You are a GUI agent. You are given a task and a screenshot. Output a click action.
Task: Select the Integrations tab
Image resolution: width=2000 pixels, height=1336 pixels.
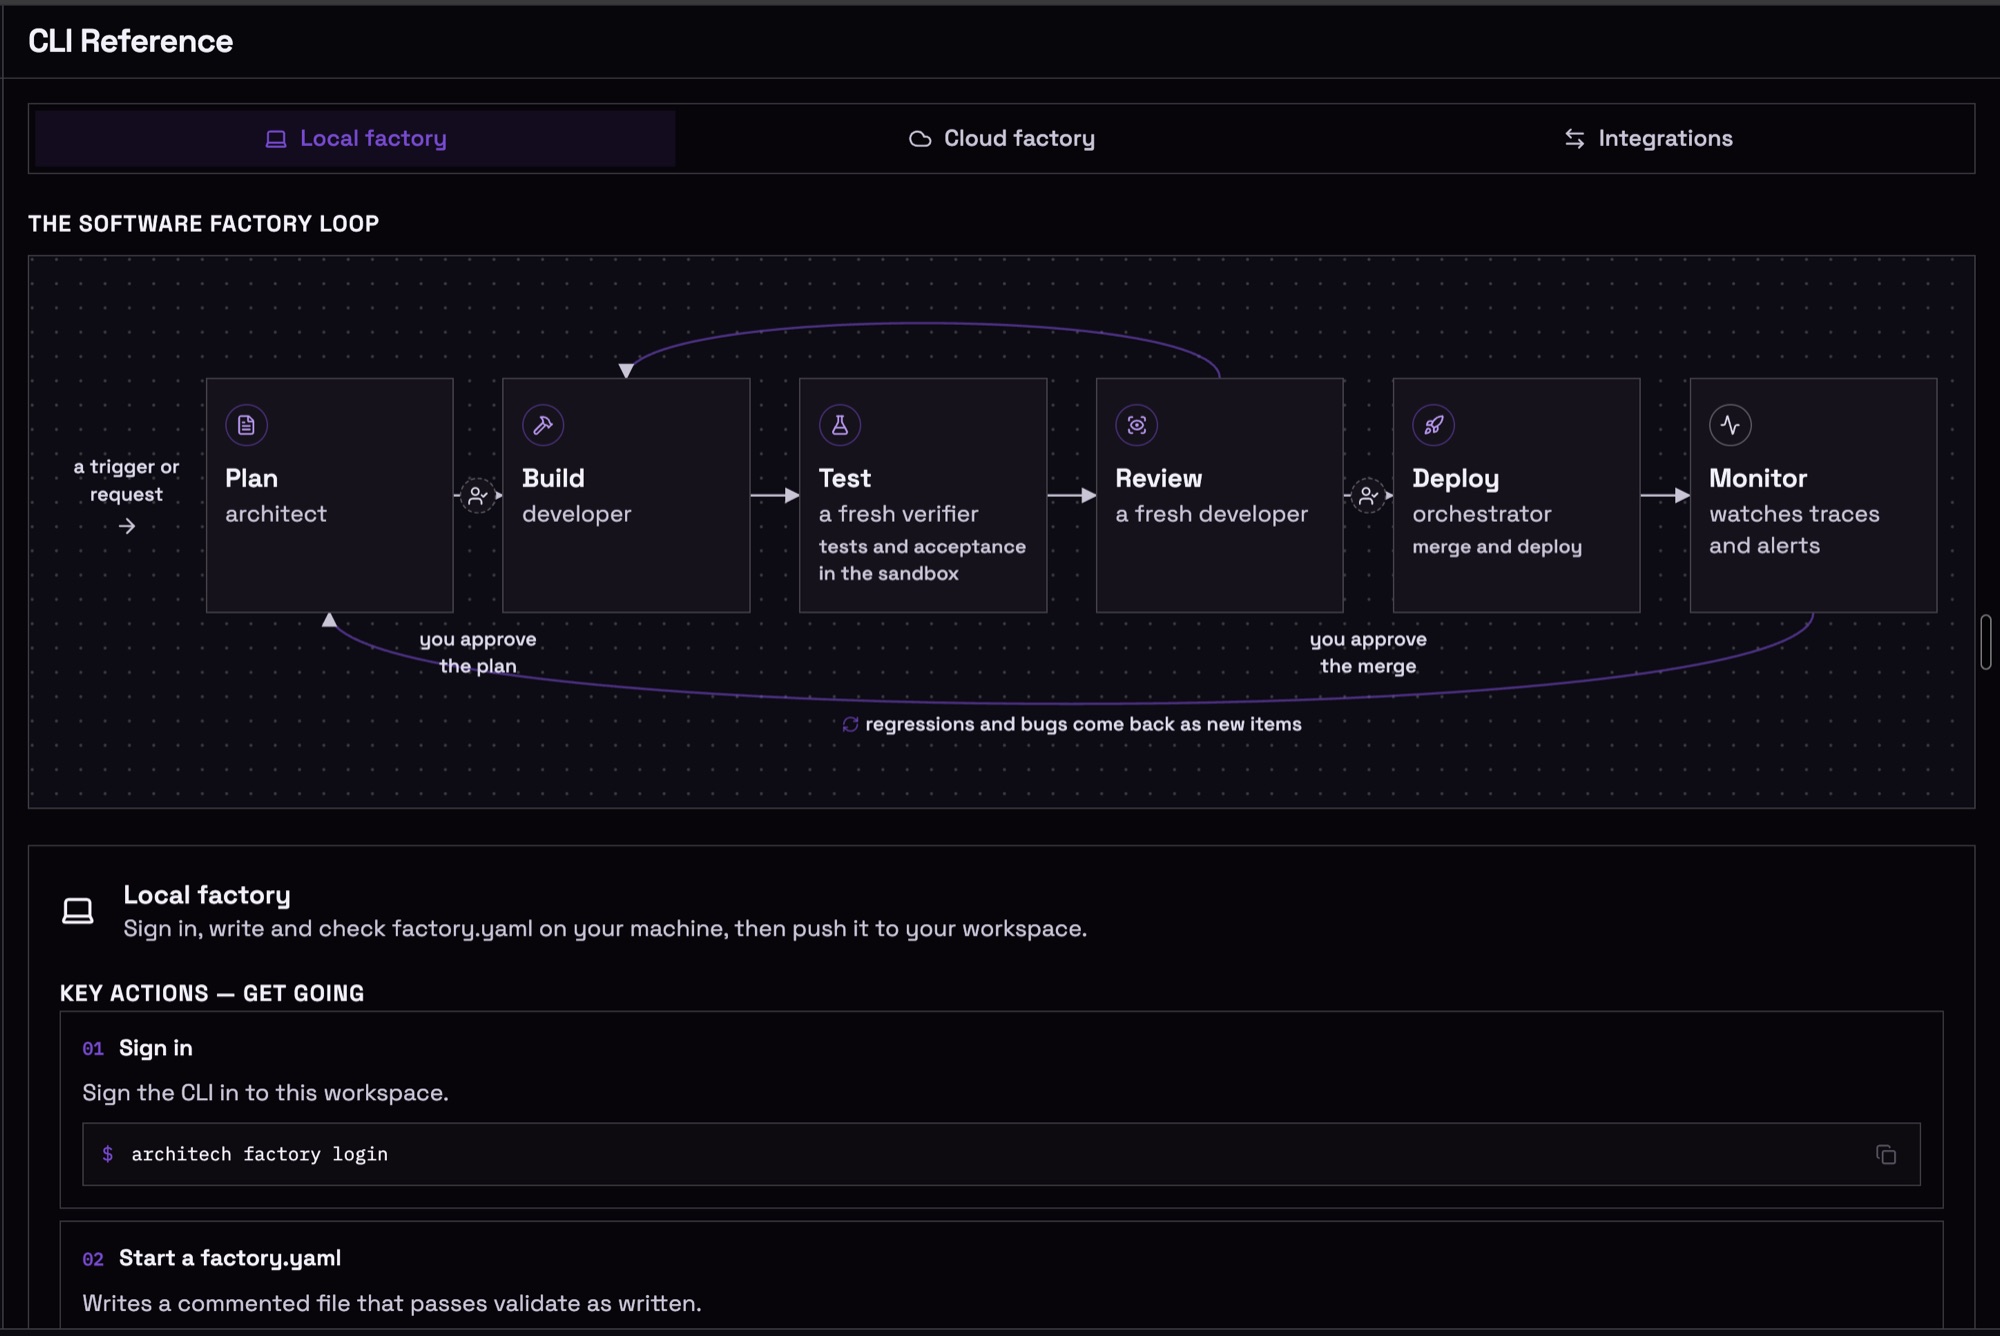point(1648,139)
